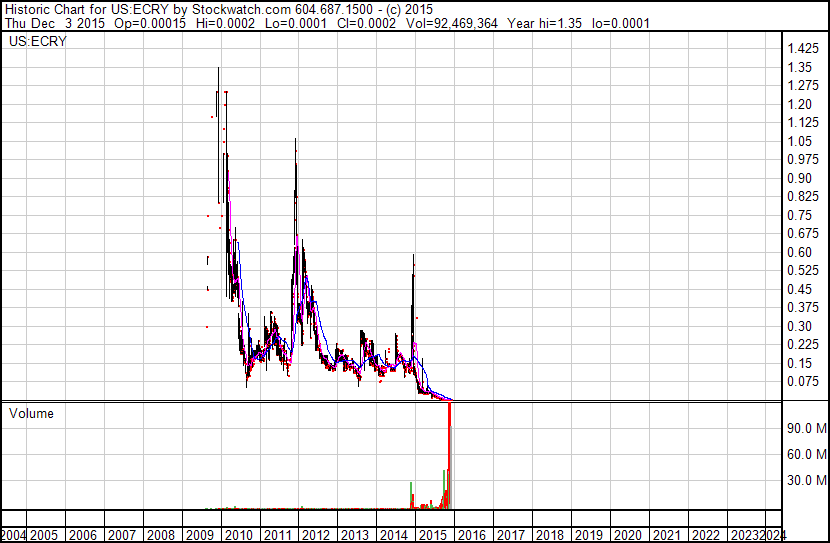The image size is (830, 543).
Task: Select the 2010 year label
Action: pyautogui.click(x=238, y=535)
